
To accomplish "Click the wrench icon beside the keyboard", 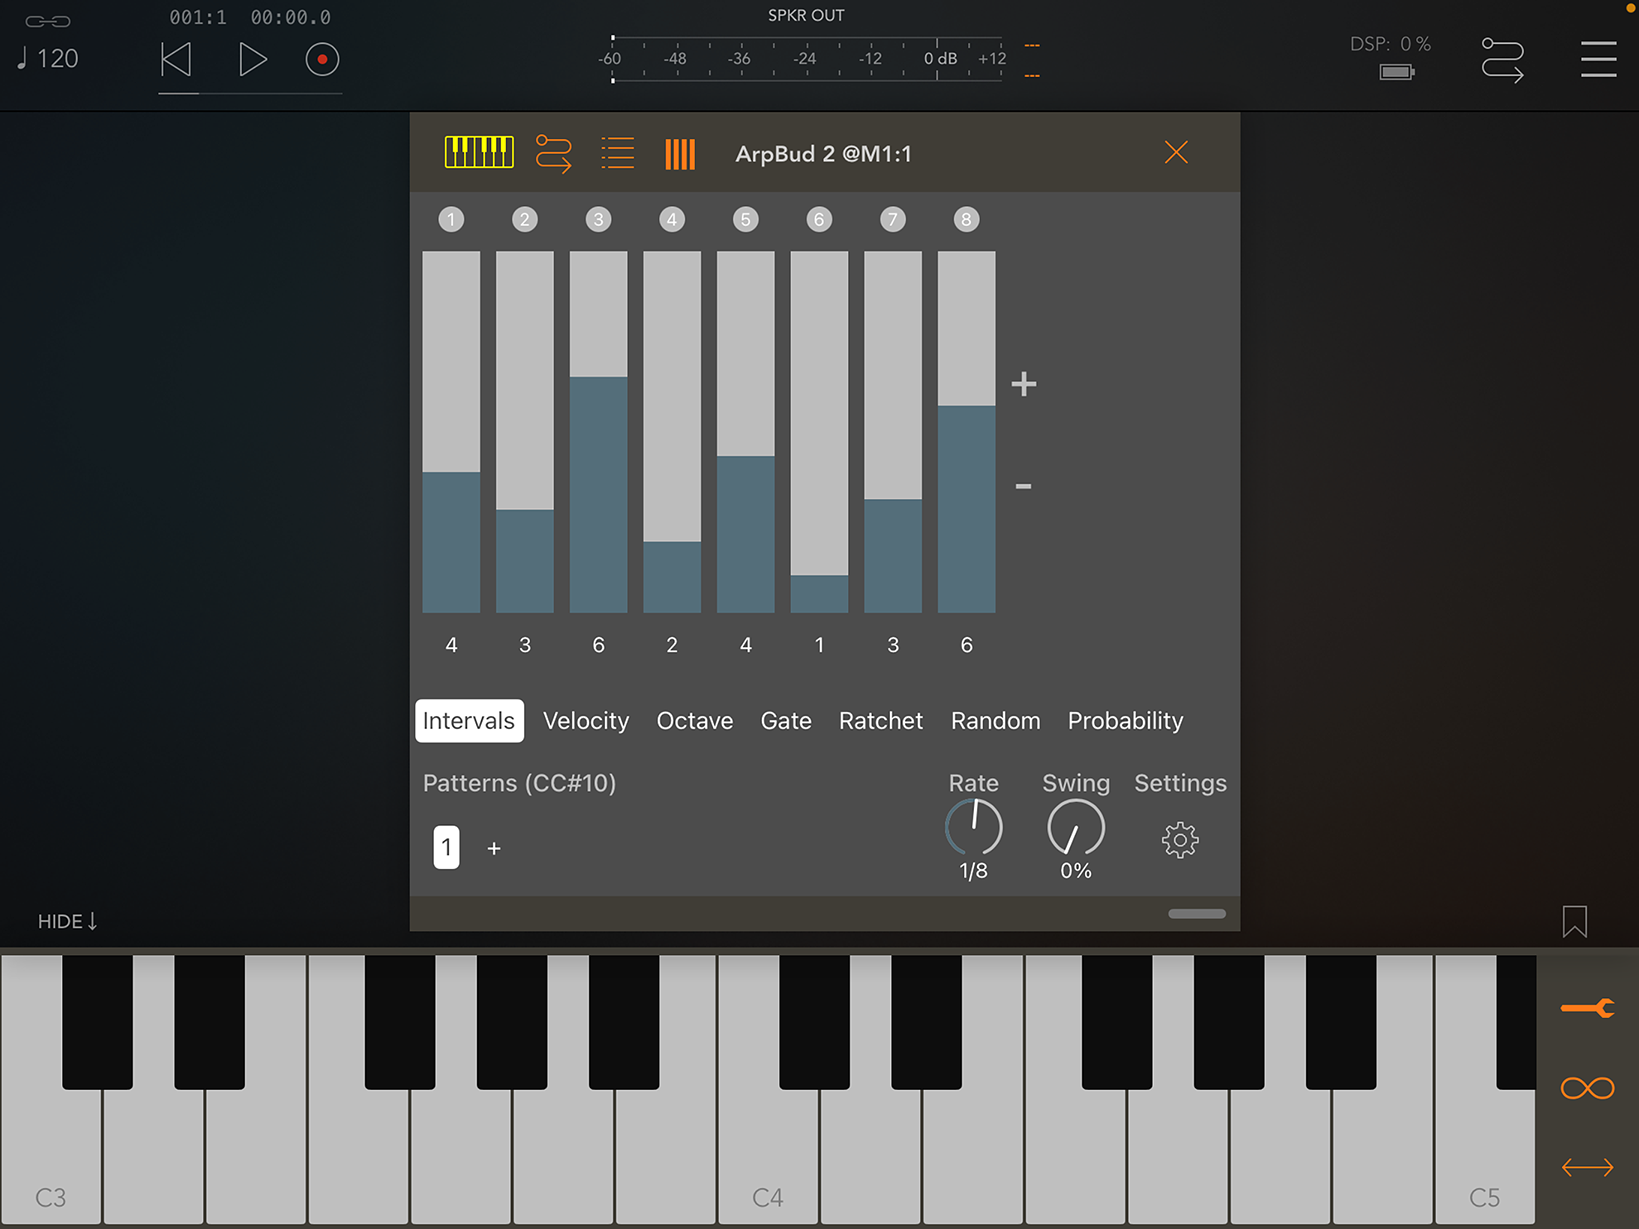I will point(1587,1008).
